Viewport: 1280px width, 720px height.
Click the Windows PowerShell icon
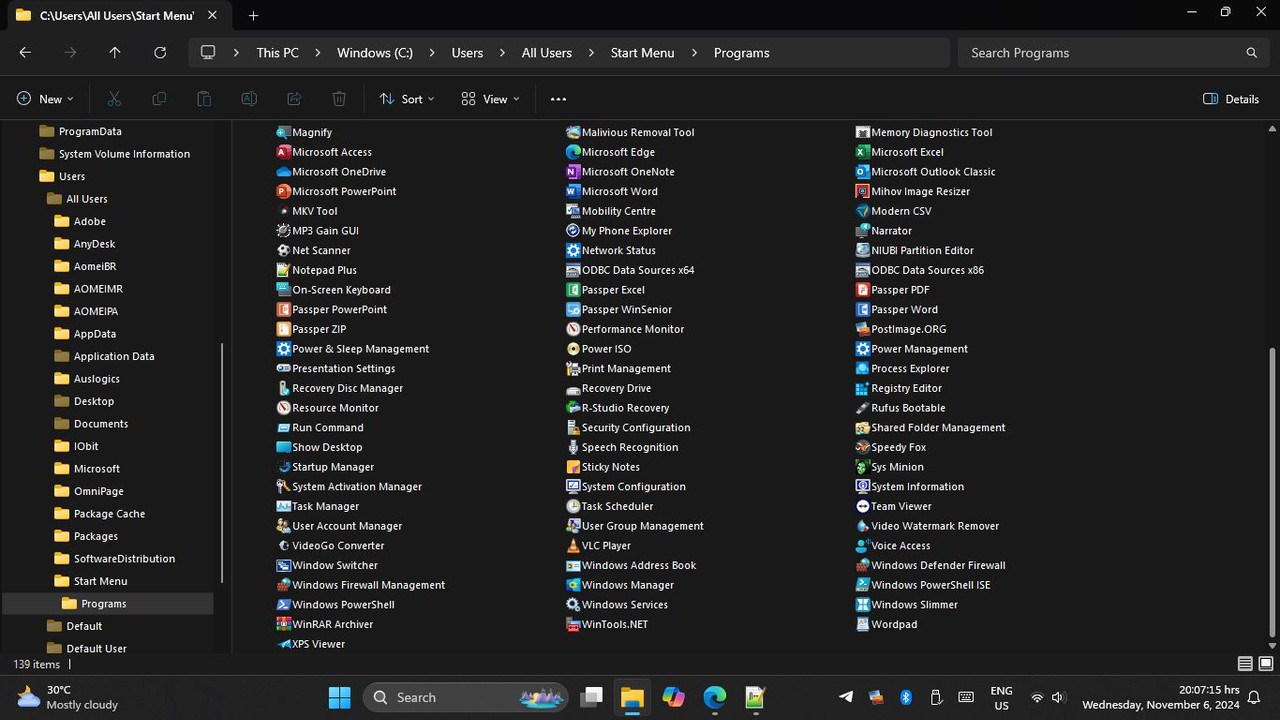[284, 605]
